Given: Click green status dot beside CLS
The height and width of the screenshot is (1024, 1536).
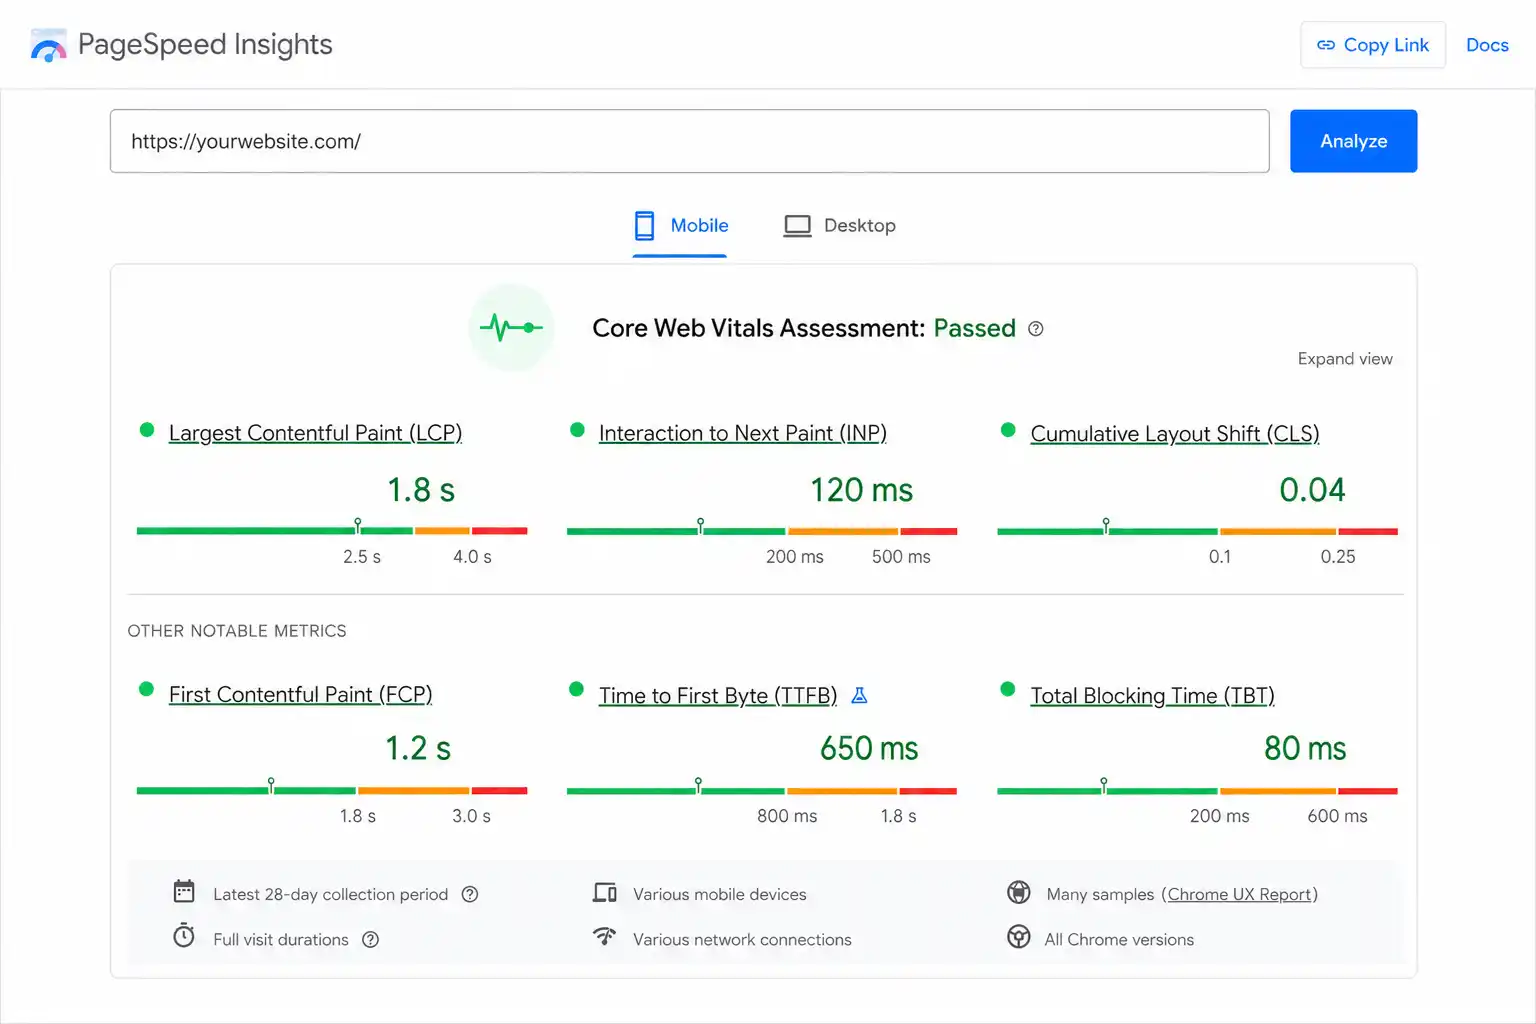Looking at the screenshot, I should (1008, 430).
